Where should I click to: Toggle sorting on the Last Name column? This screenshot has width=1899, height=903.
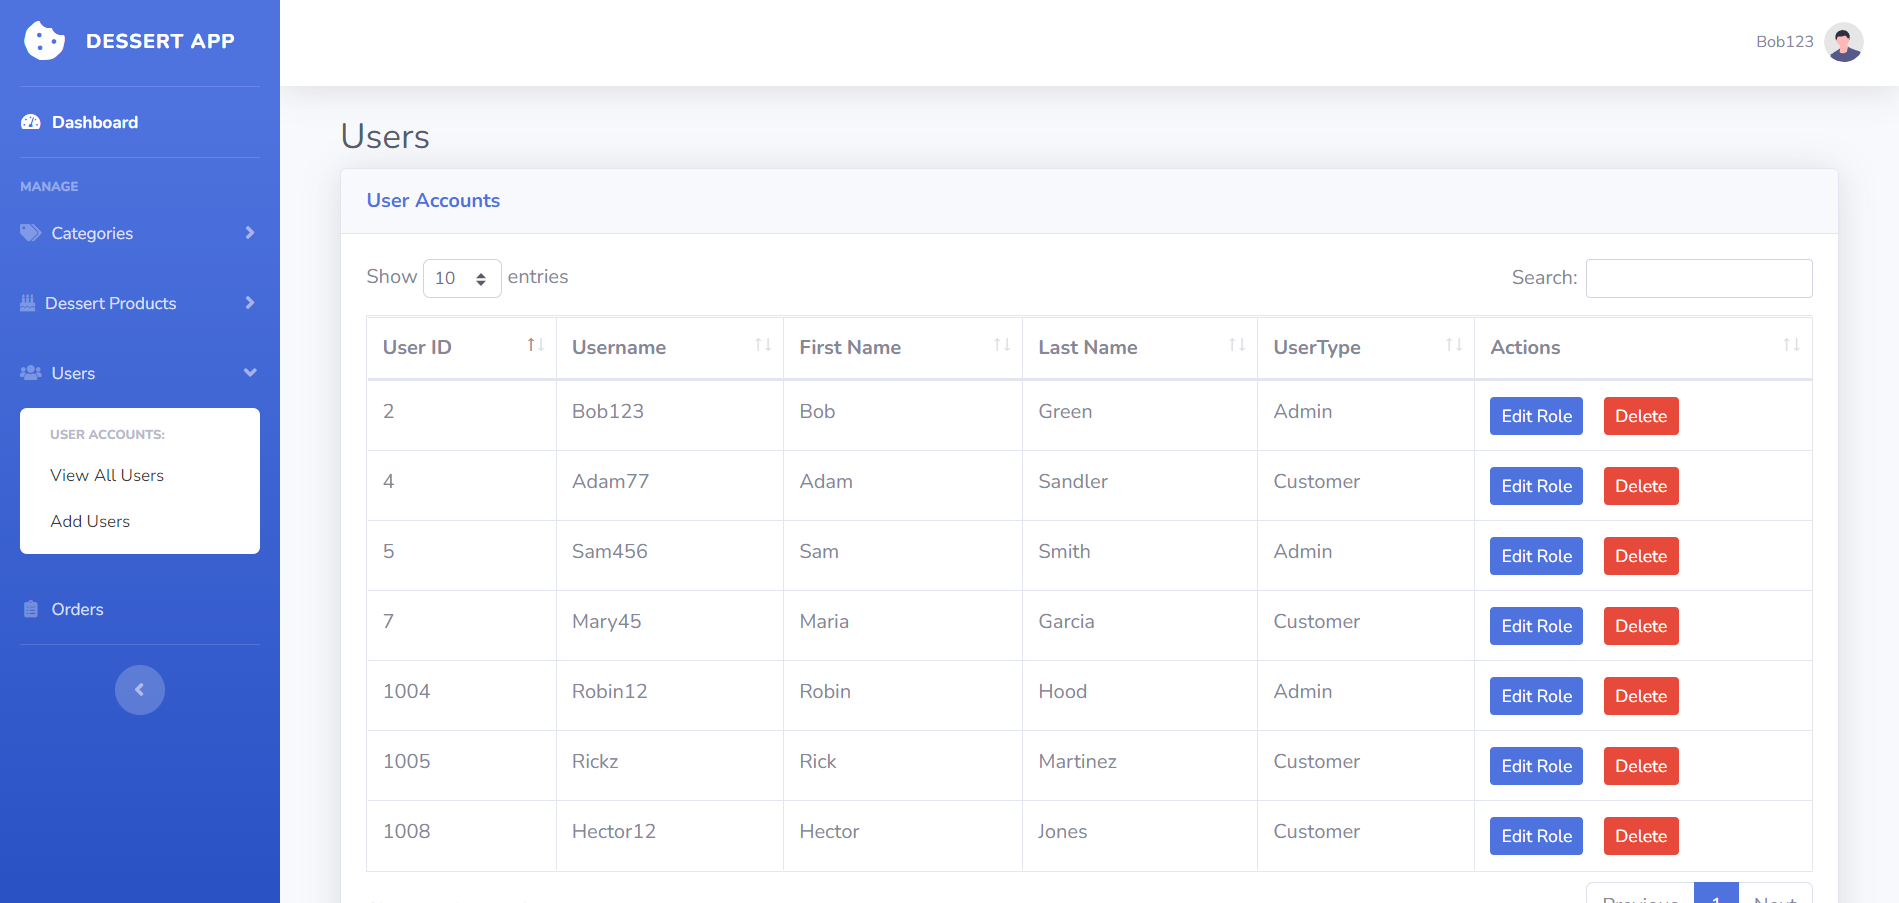[1236, 346]
